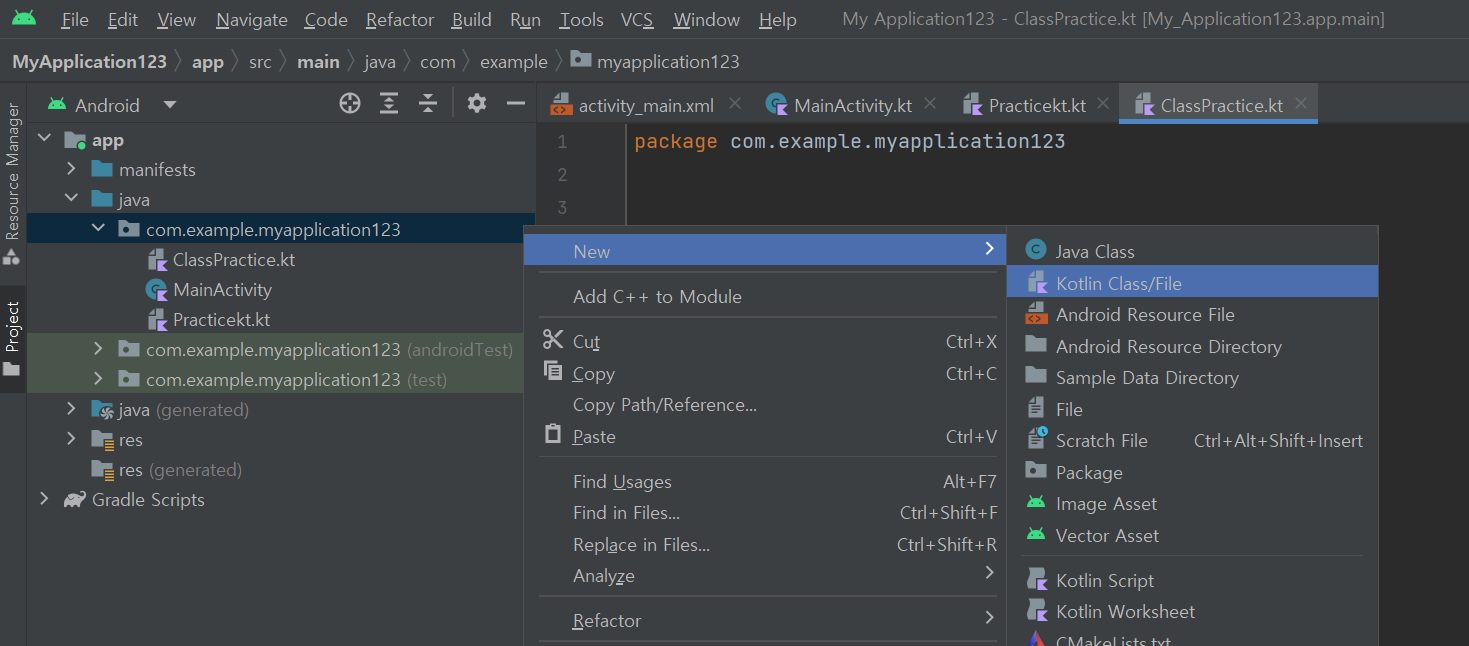Click the main breadcrumb segment
This screenshot has height=646, width=1469.
(x=318, y=62)
